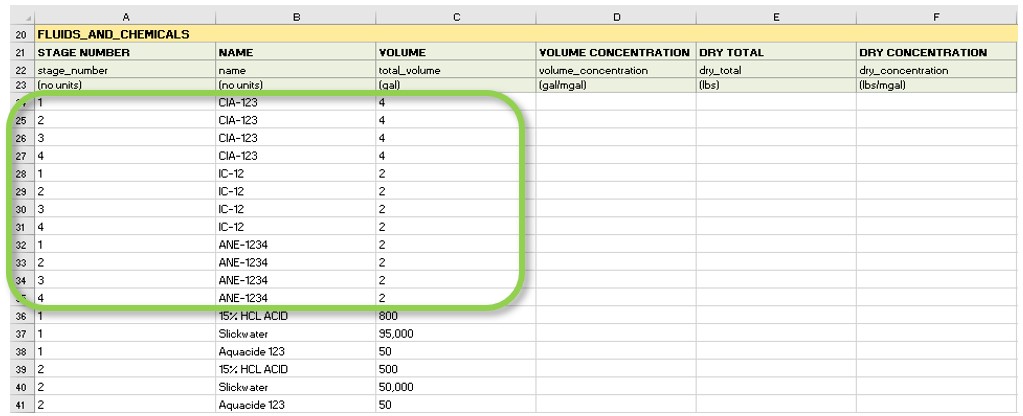Select column F header

pos(936,17)
